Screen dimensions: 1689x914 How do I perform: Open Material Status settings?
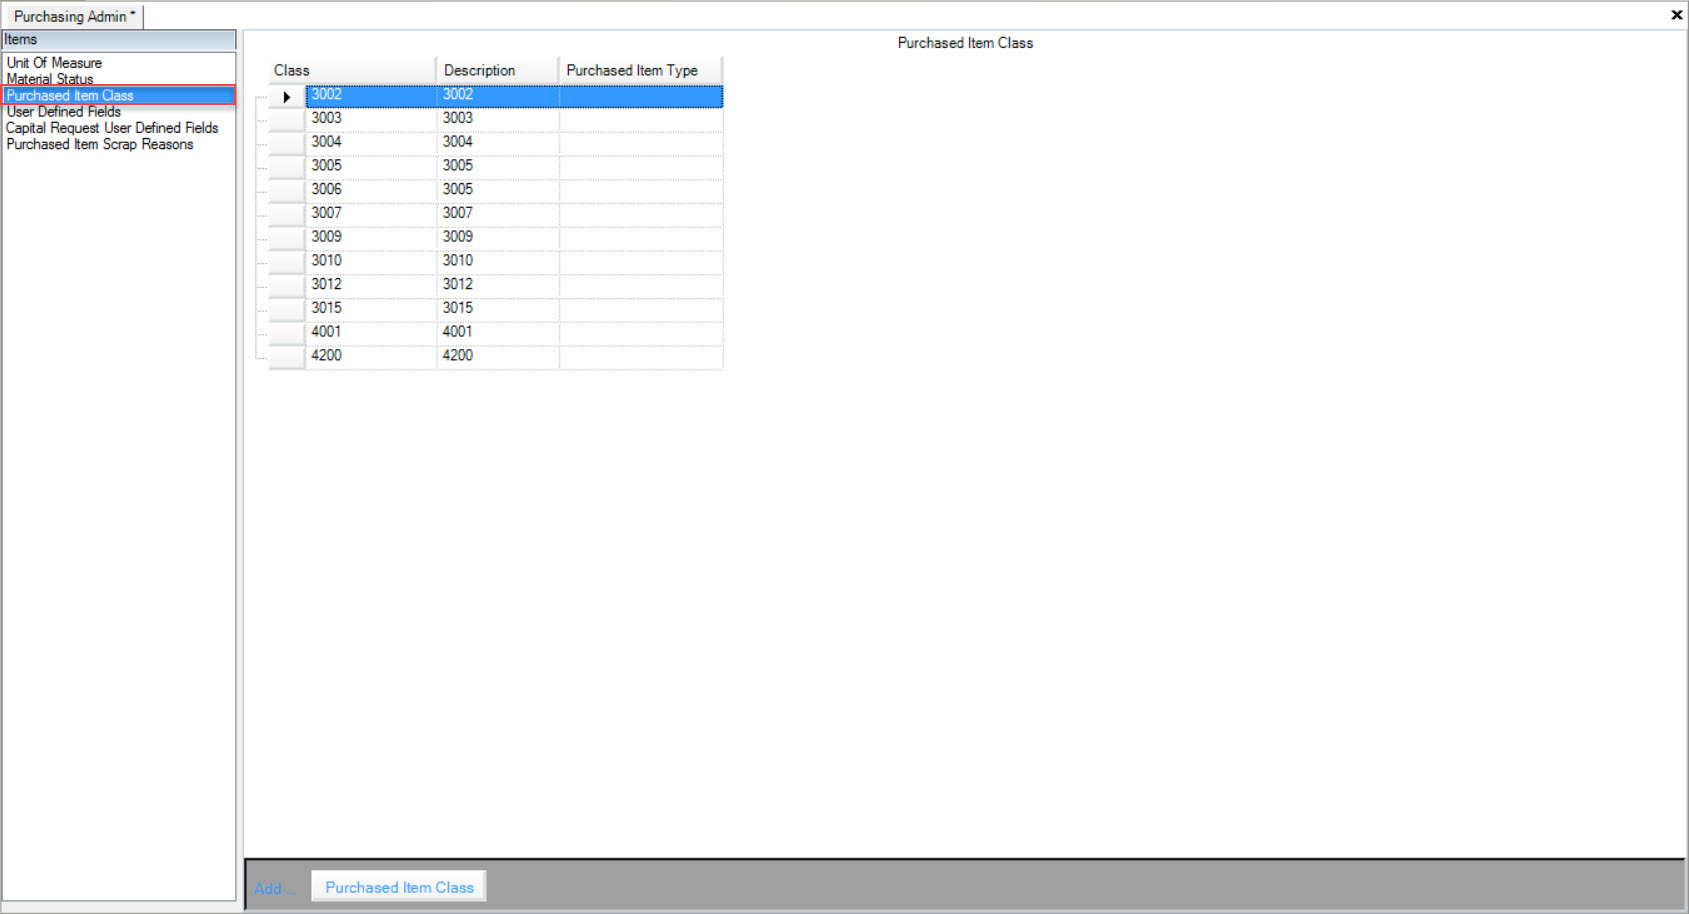point(50,79)
